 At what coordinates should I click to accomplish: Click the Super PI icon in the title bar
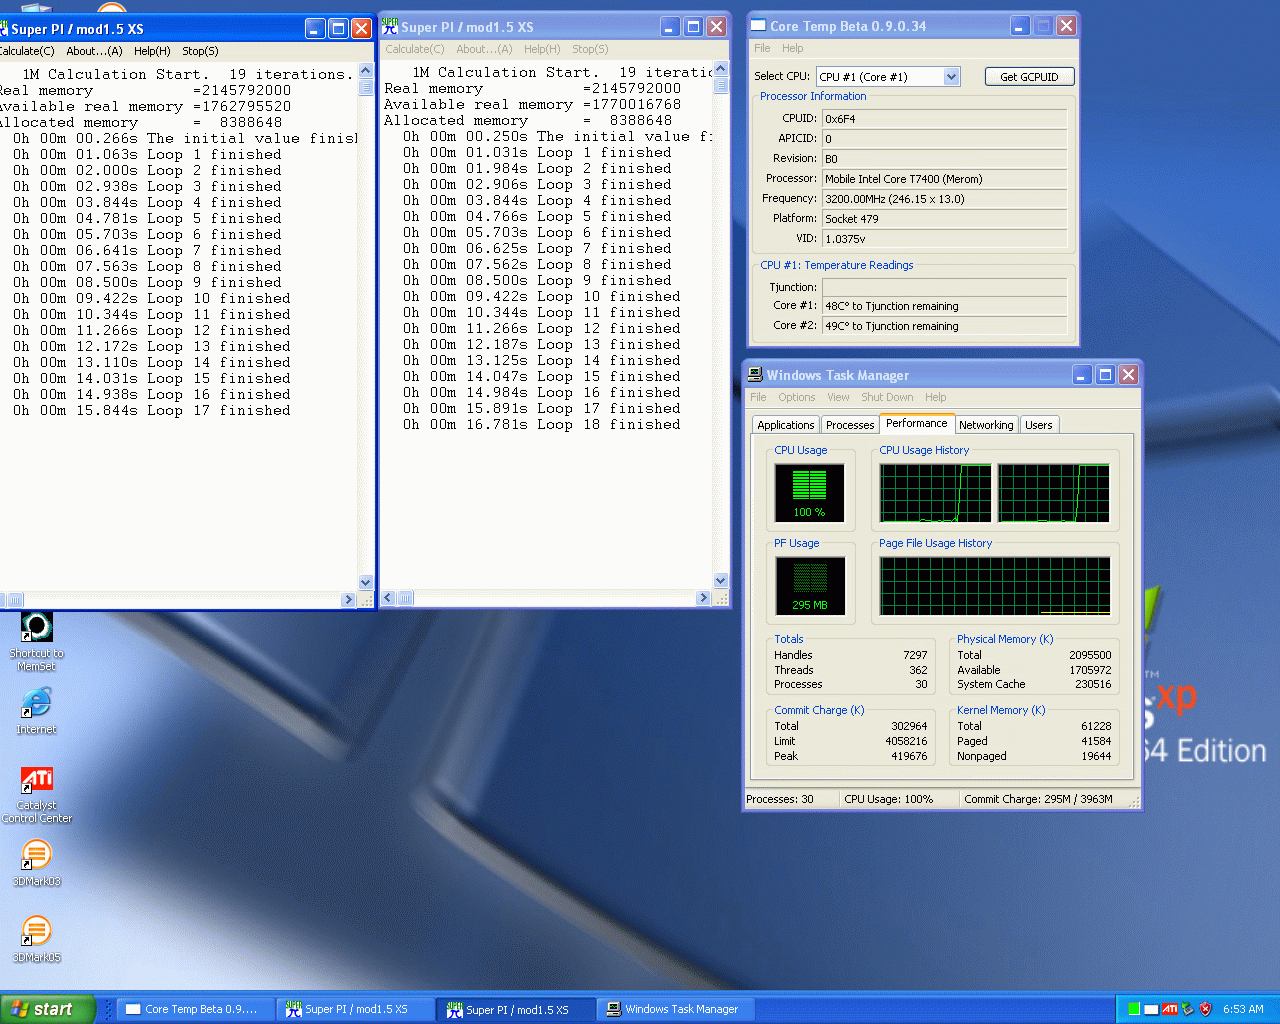pyautogui.click(x=388, y=27)
